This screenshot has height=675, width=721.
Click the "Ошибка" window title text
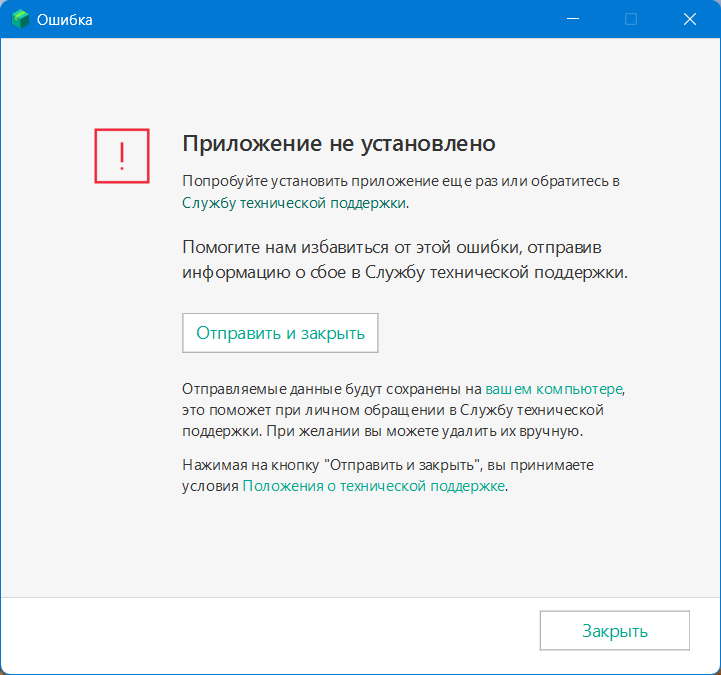click(x=65, y=20)
